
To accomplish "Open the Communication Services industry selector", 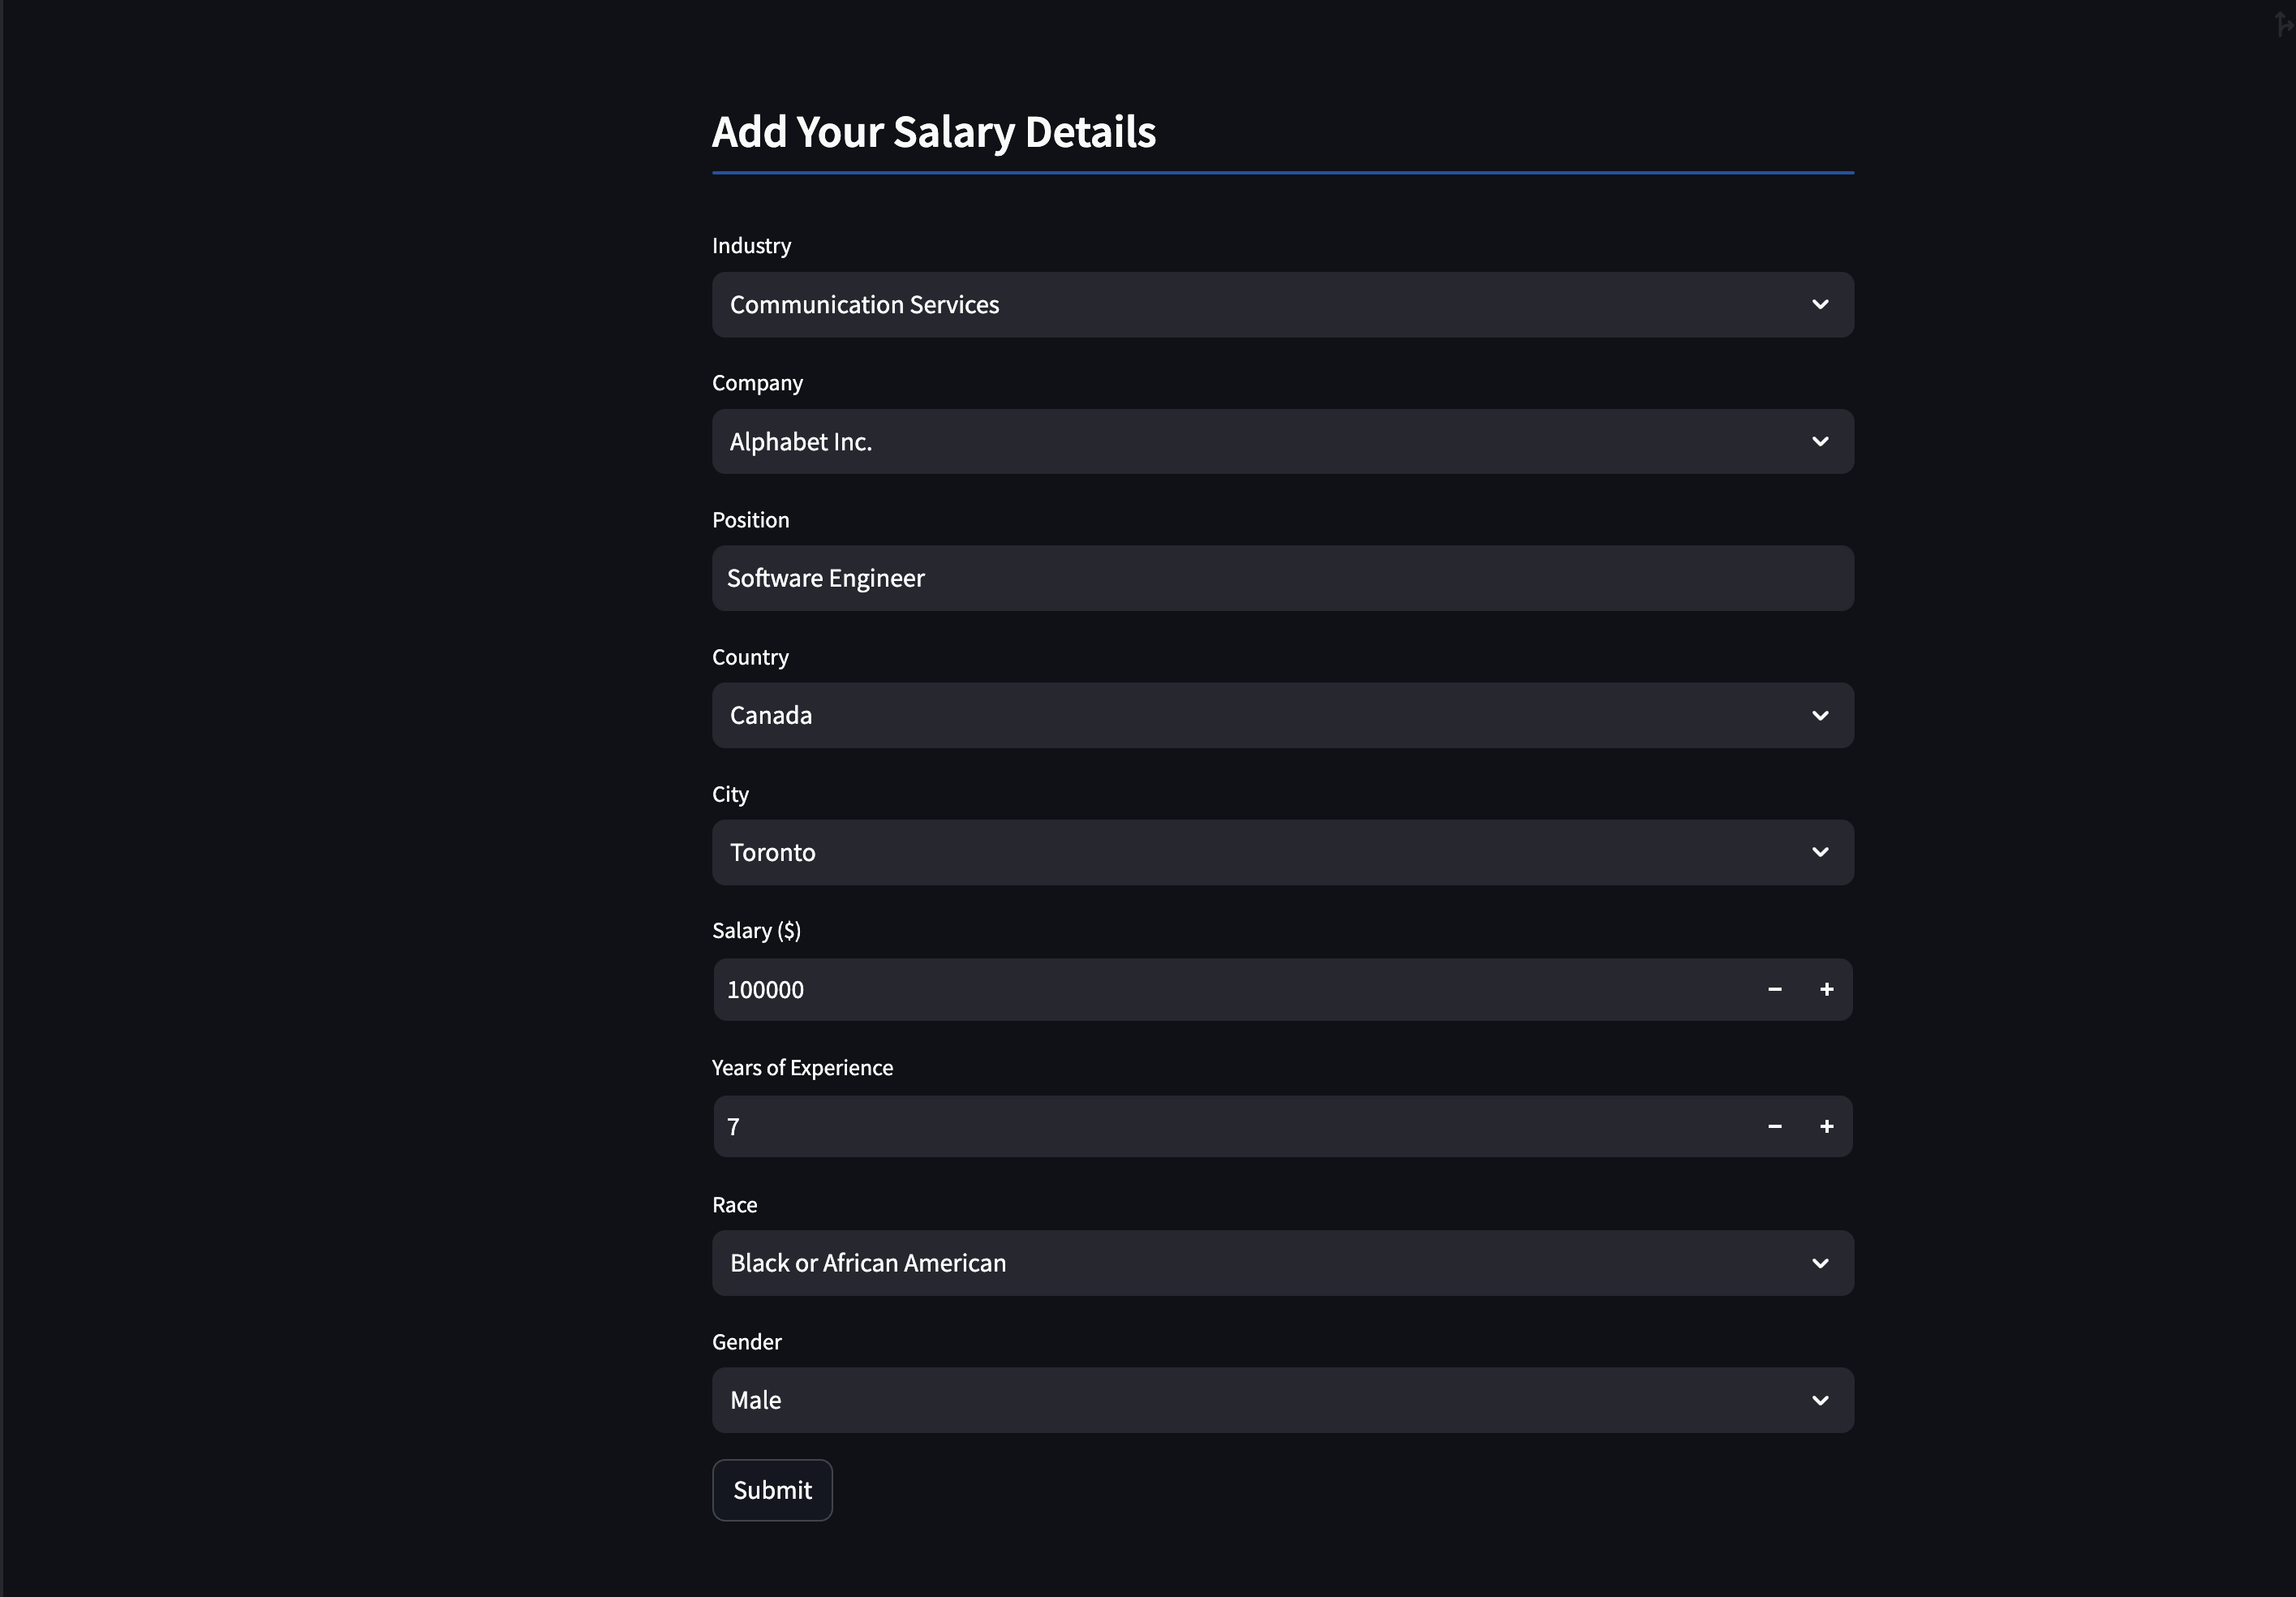I will pos(1260,305).
